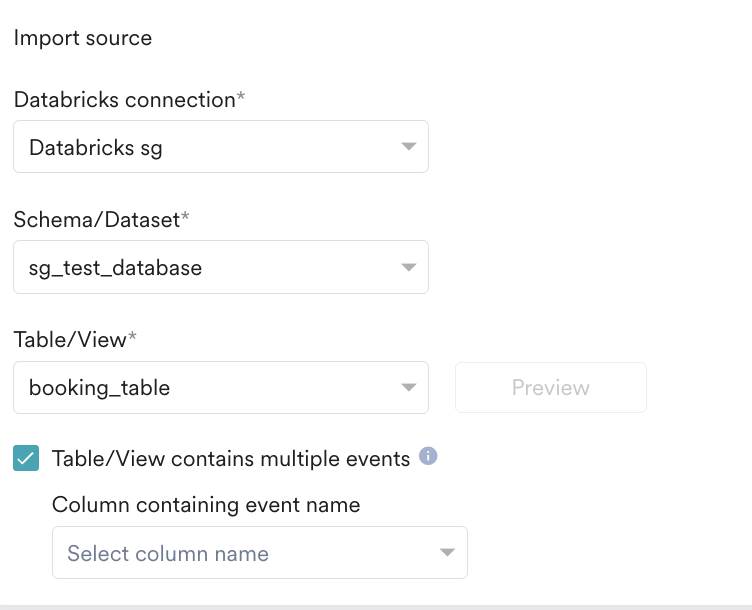
Task: Click the Table/View dropdown caret
Action: coord(408,388)
